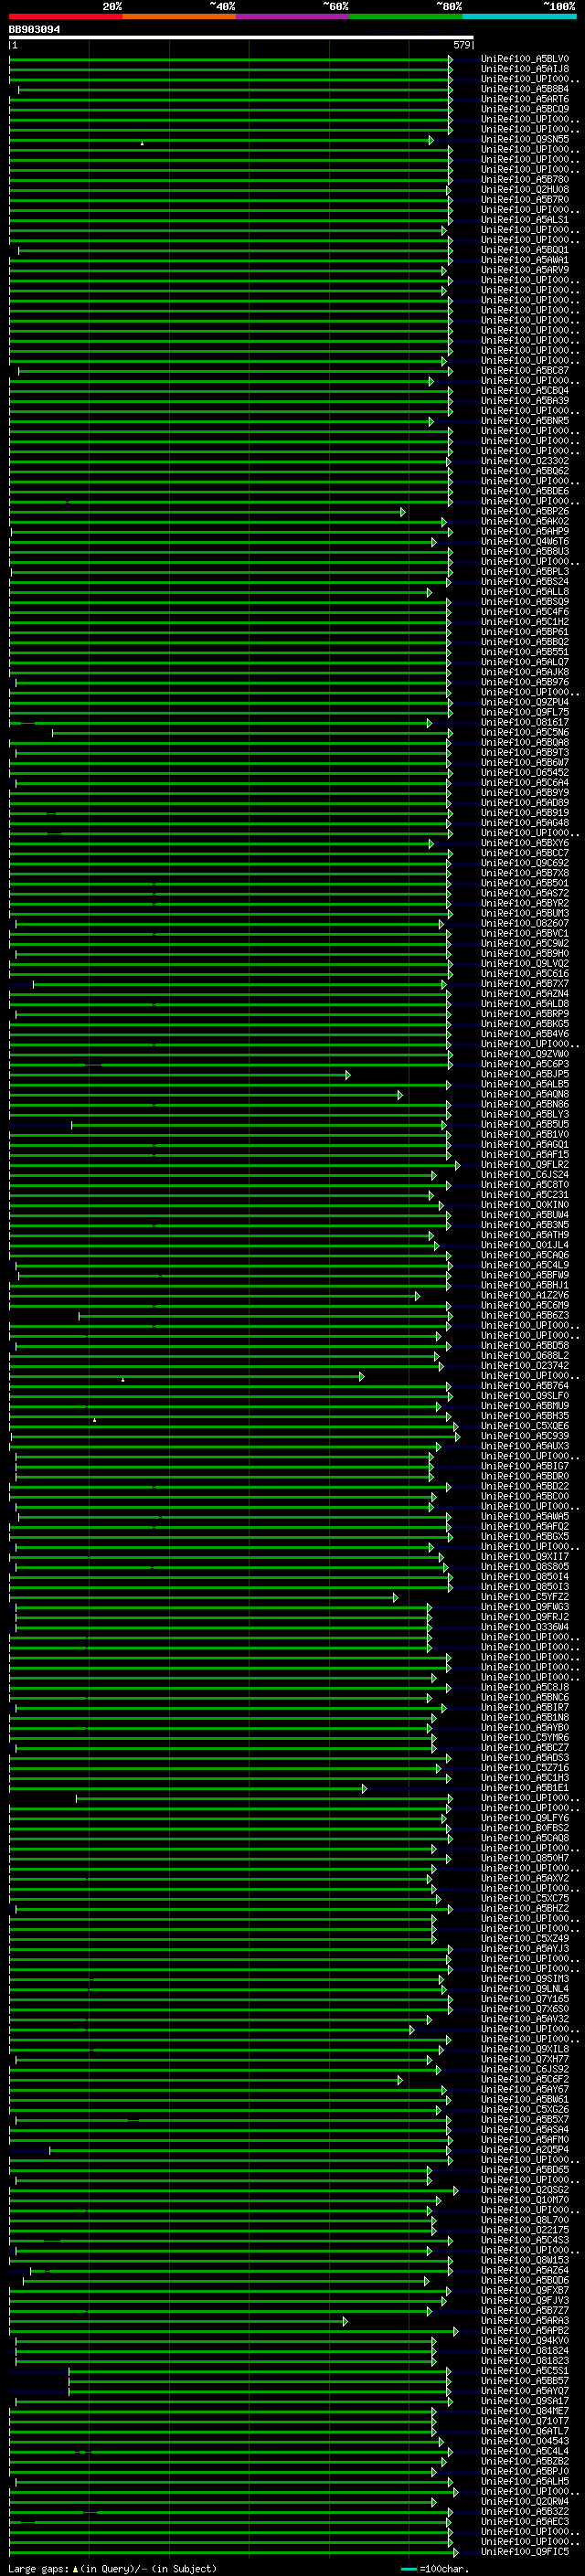Click the green ~80% identity legend segment
Screen dimensions: 585x2576
[406, 16]
